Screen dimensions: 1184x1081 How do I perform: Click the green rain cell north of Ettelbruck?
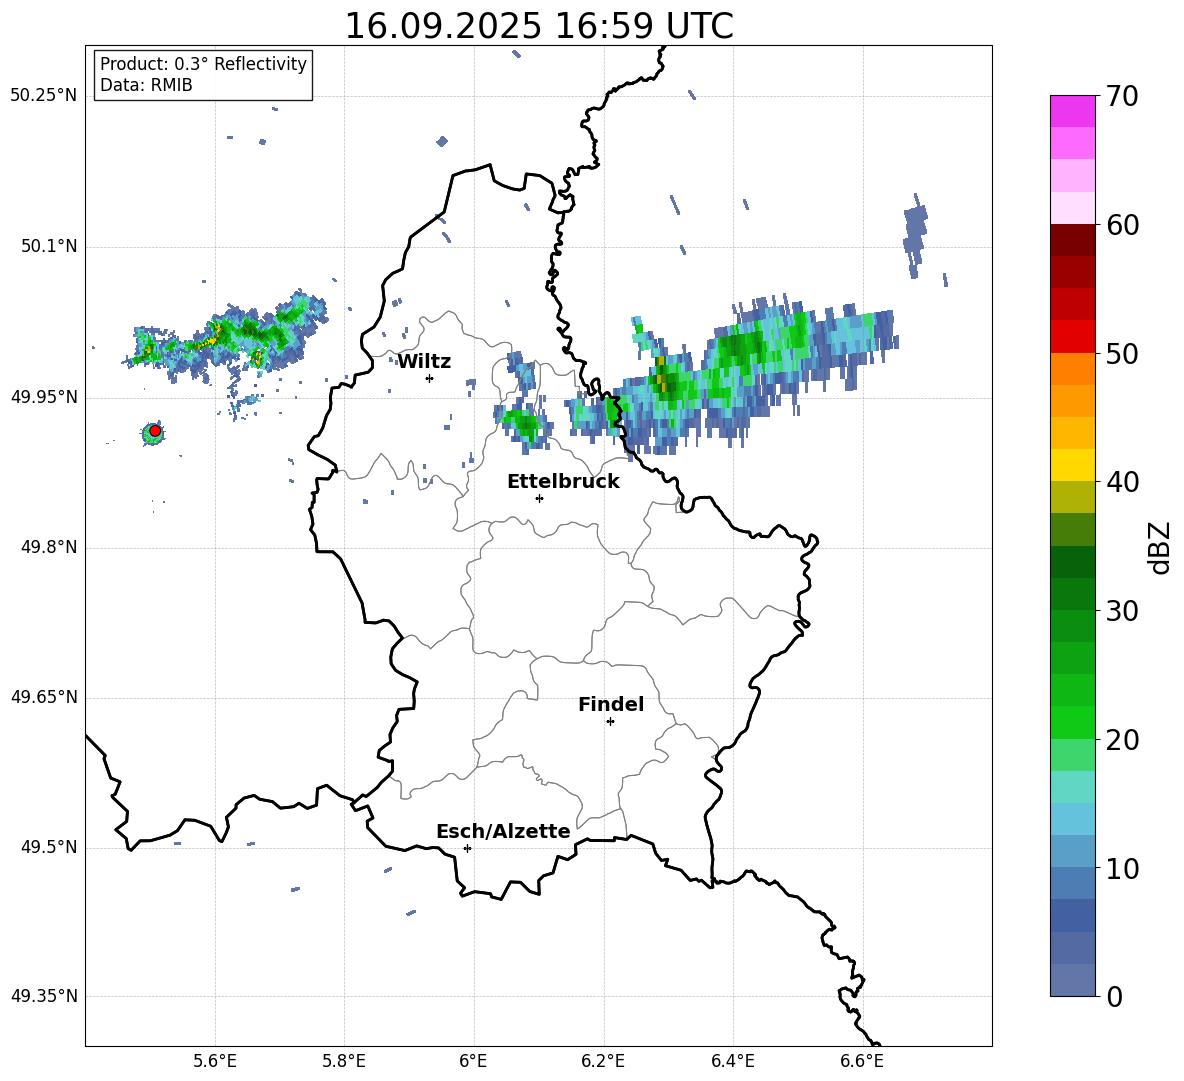(523, 424)
